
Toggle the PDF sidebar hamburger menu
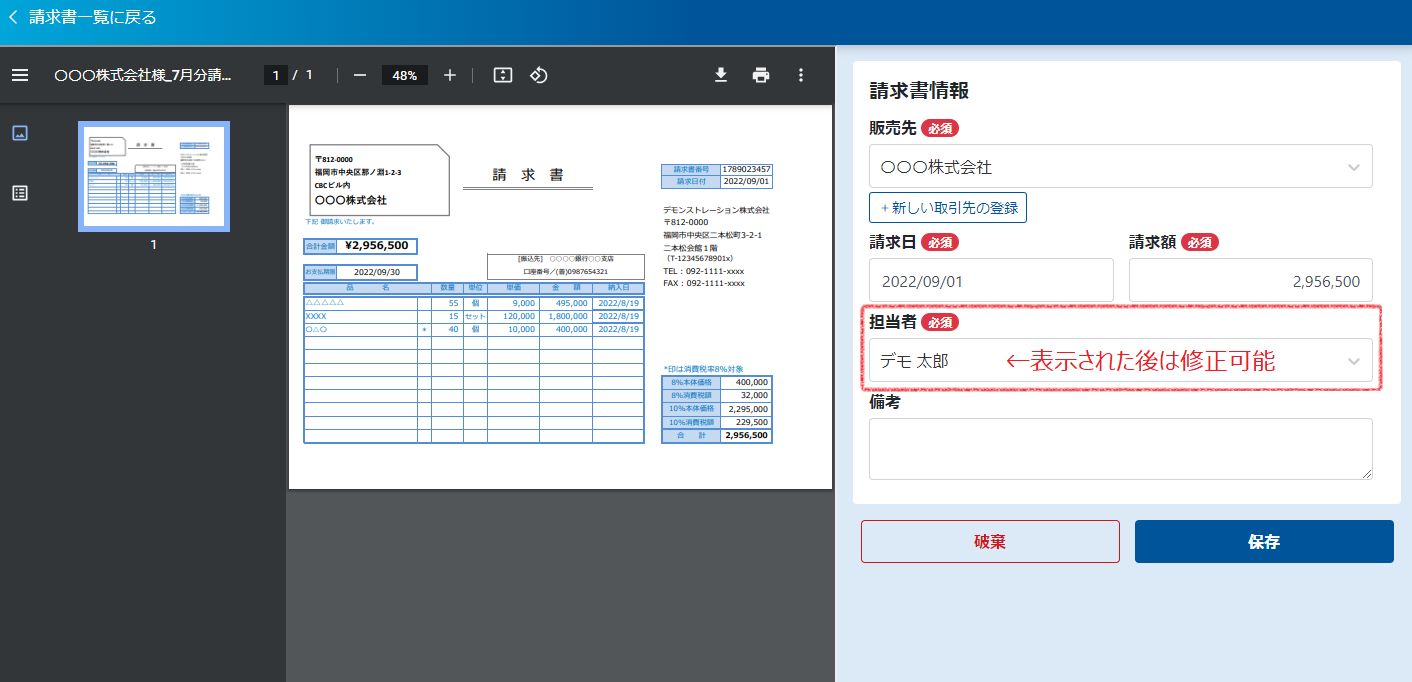20,75
